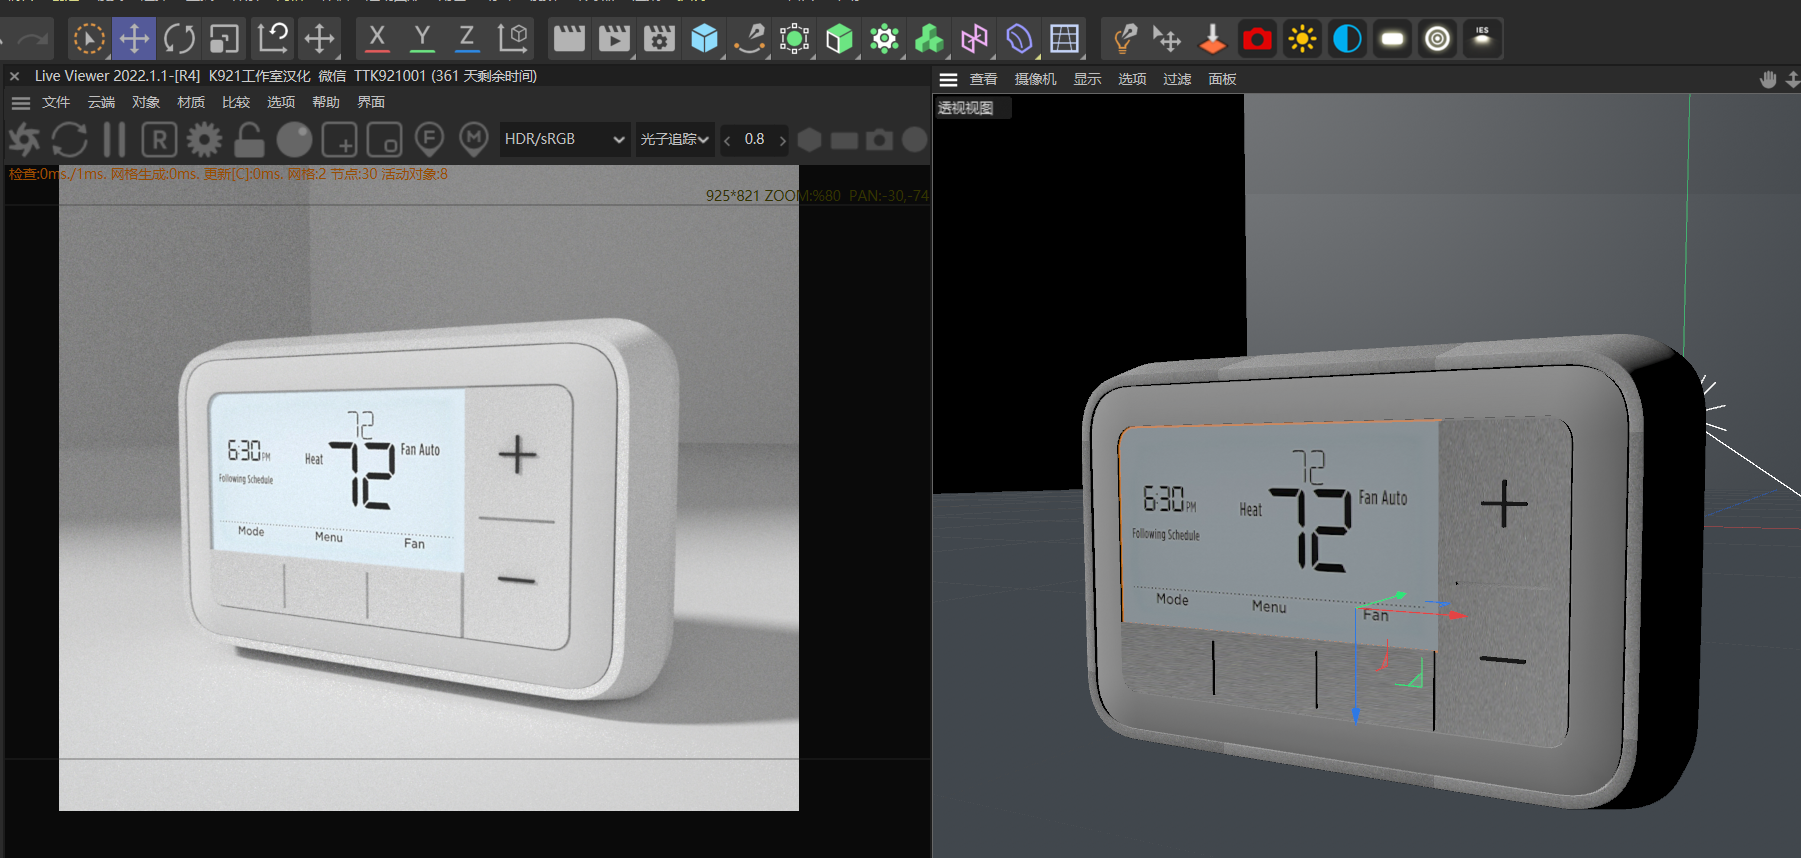Render to picture viewer clapperboard with play
Image resolution: width=1801 pixels, height=858 pixels.
pyautogui.click(x=614, y=39)
